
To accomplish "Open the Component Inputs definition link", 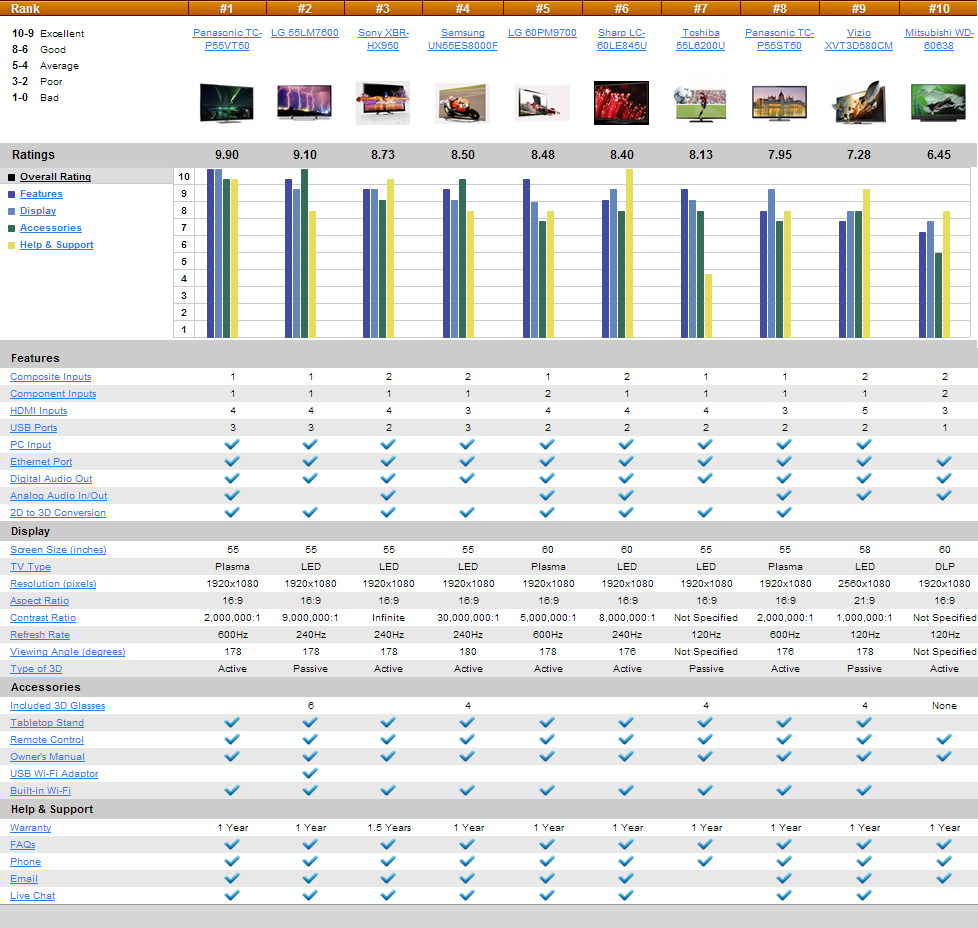I will coord(53,394).
